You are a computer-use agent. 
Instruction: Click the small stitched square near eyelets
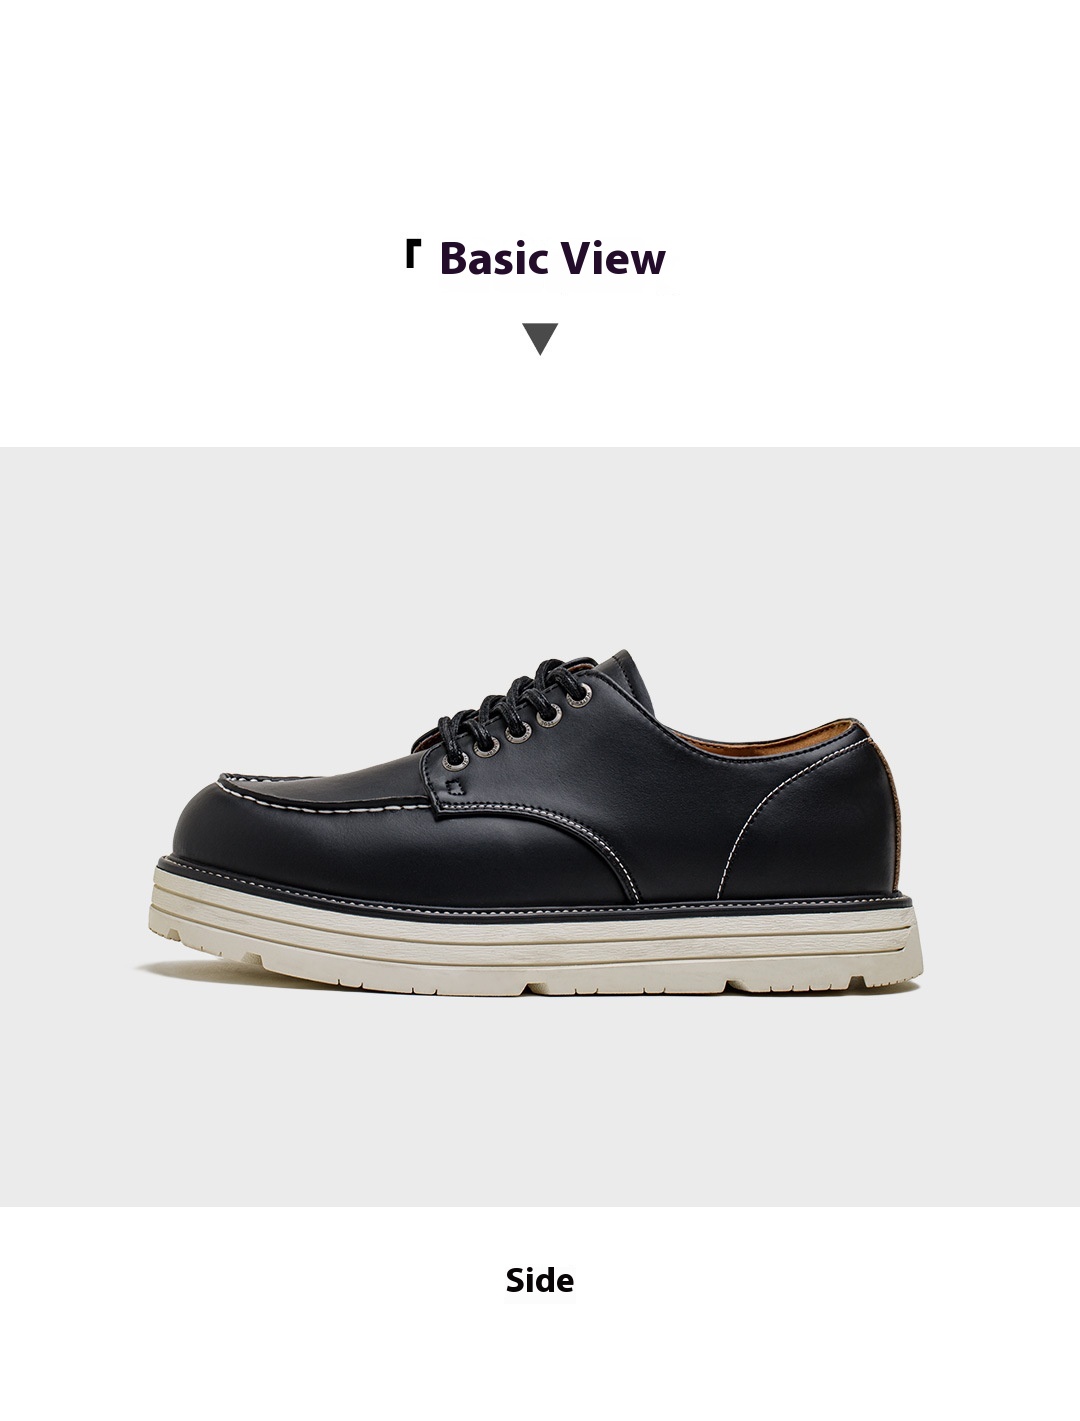click(457, 785)
